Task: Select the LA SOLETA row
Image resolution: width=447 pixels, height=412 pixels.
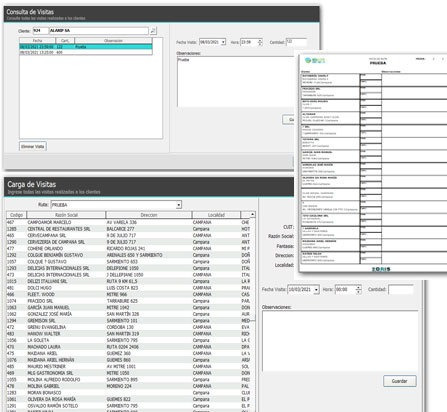Action: [128, 340]
